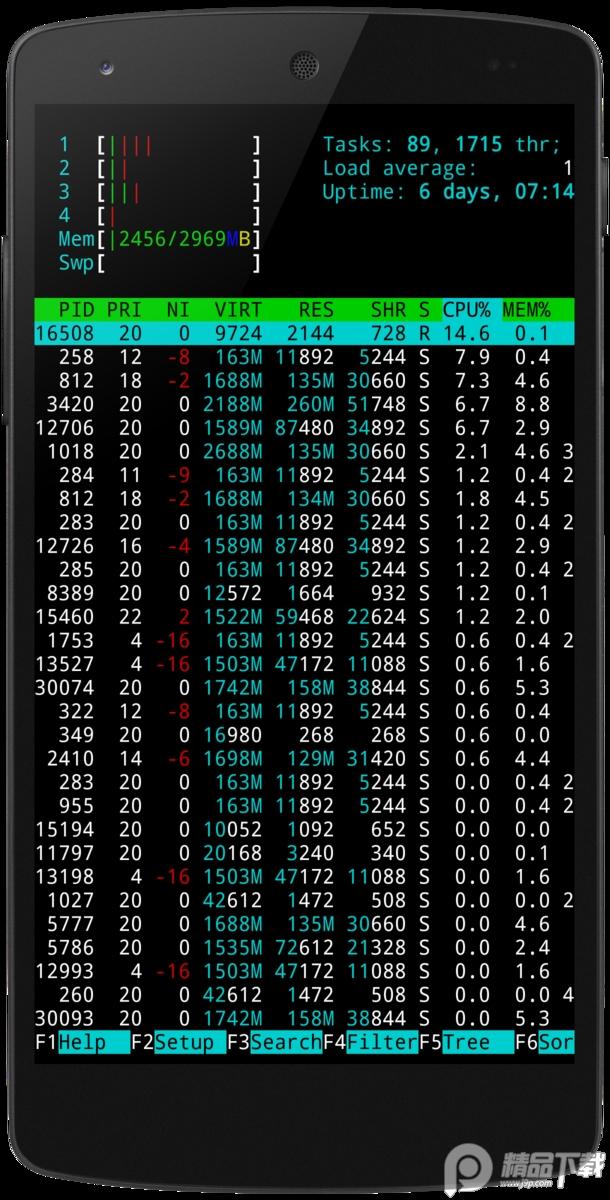
Task: Click the PID column header
Action: (76, 310)
